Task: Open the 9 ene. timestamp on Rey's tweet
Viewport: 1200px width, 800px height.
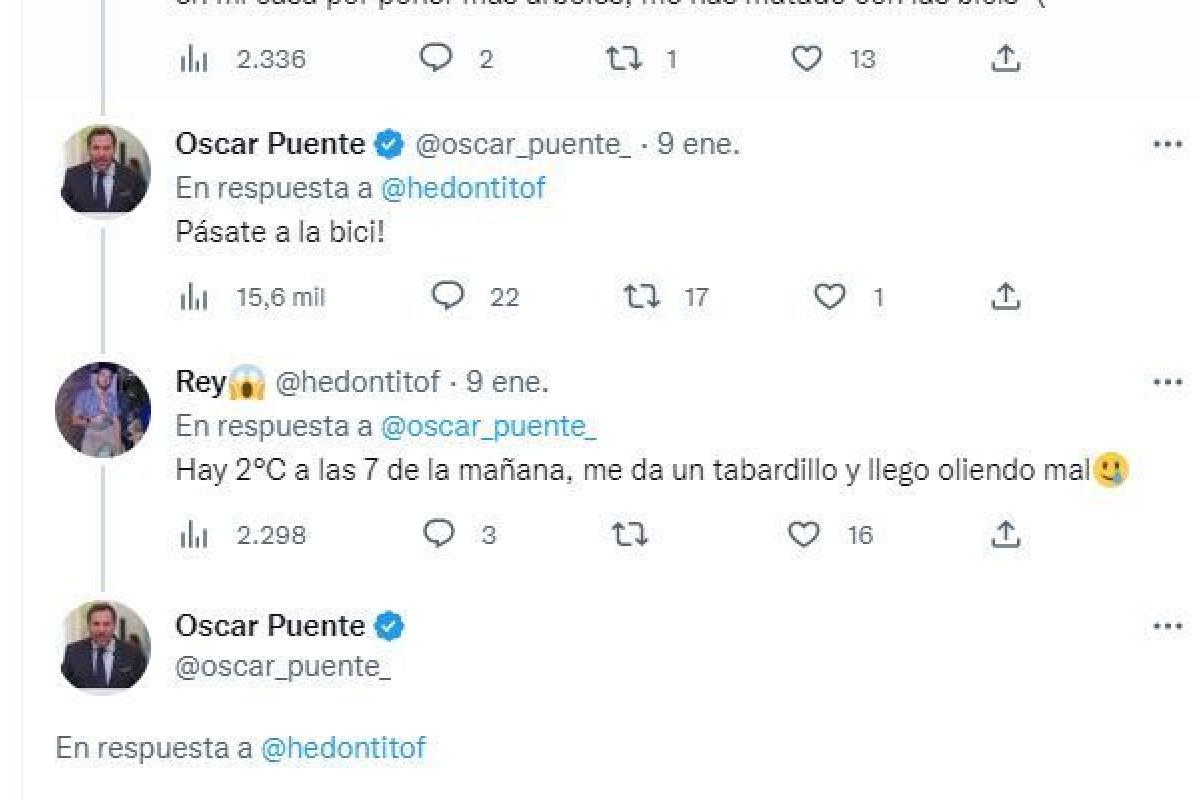Action: click(507, 382)
